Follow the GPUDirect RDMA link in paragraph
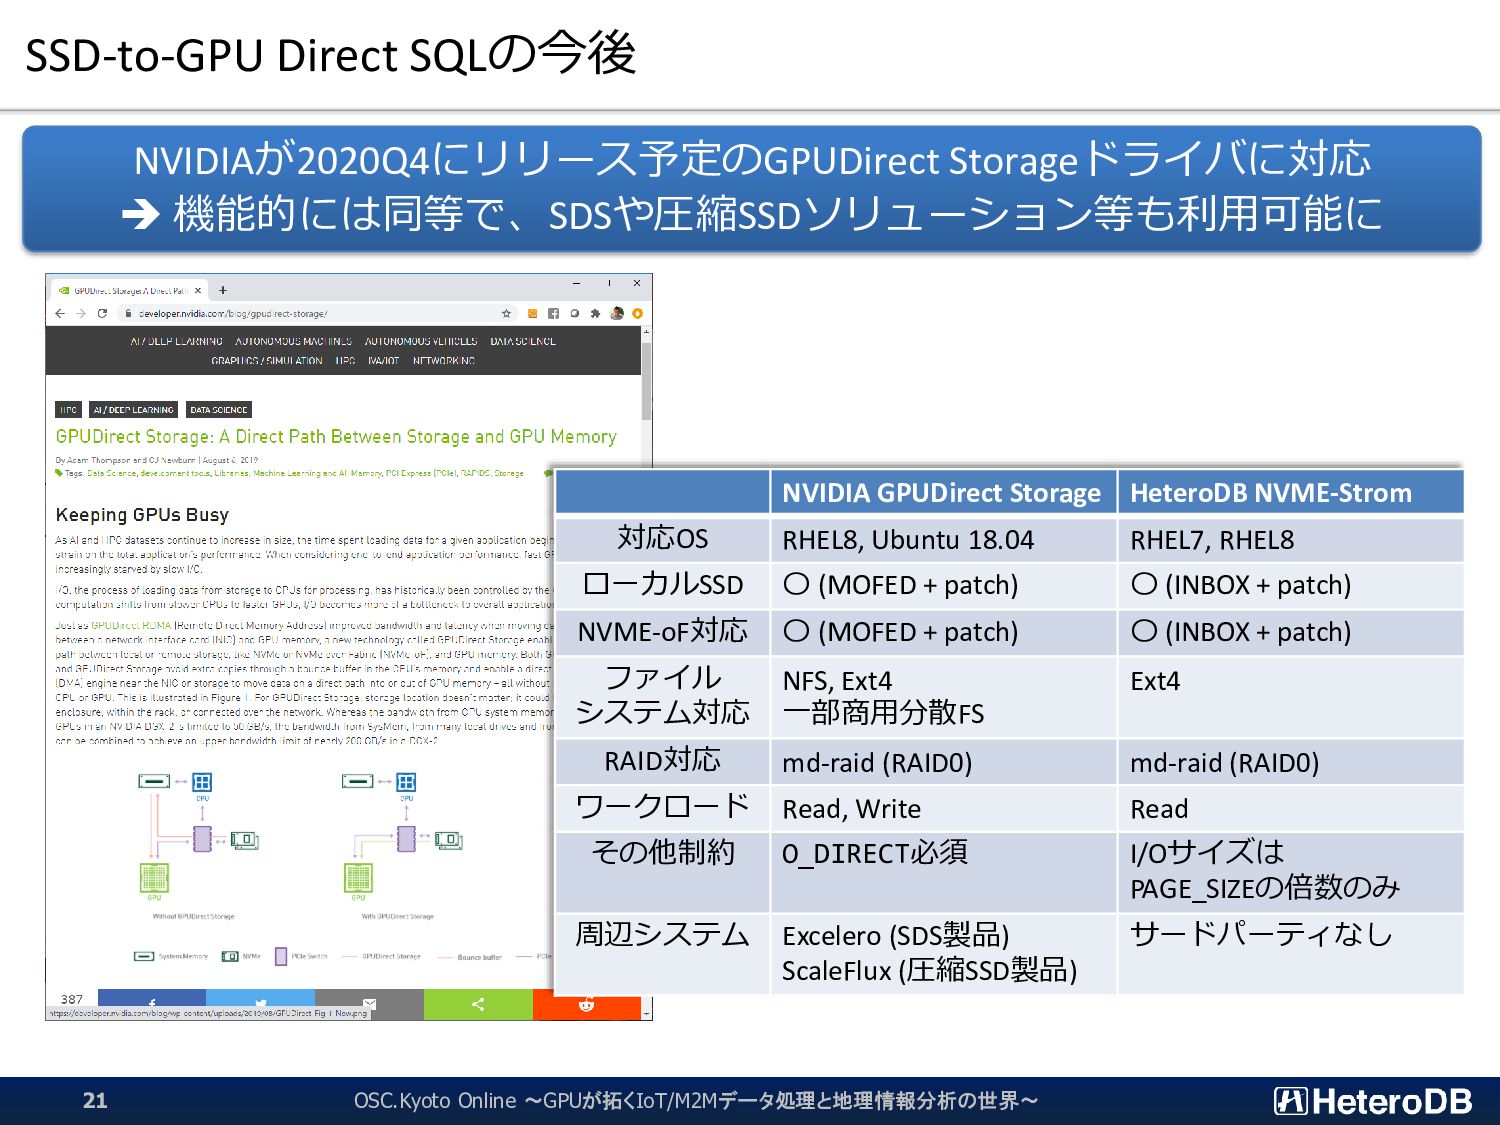The image size is (1500, 1125). point(131,625)
